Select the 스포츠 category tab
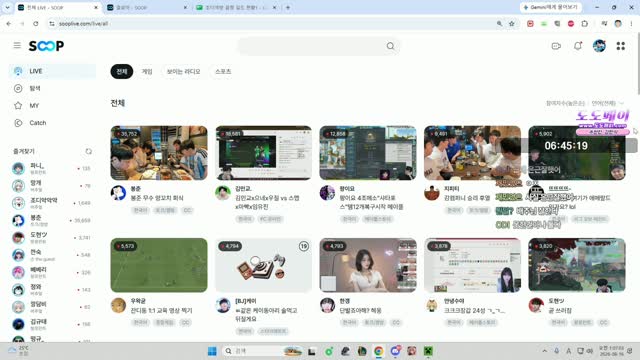This screenshot has height=360, width=640. tap(223, 71)
